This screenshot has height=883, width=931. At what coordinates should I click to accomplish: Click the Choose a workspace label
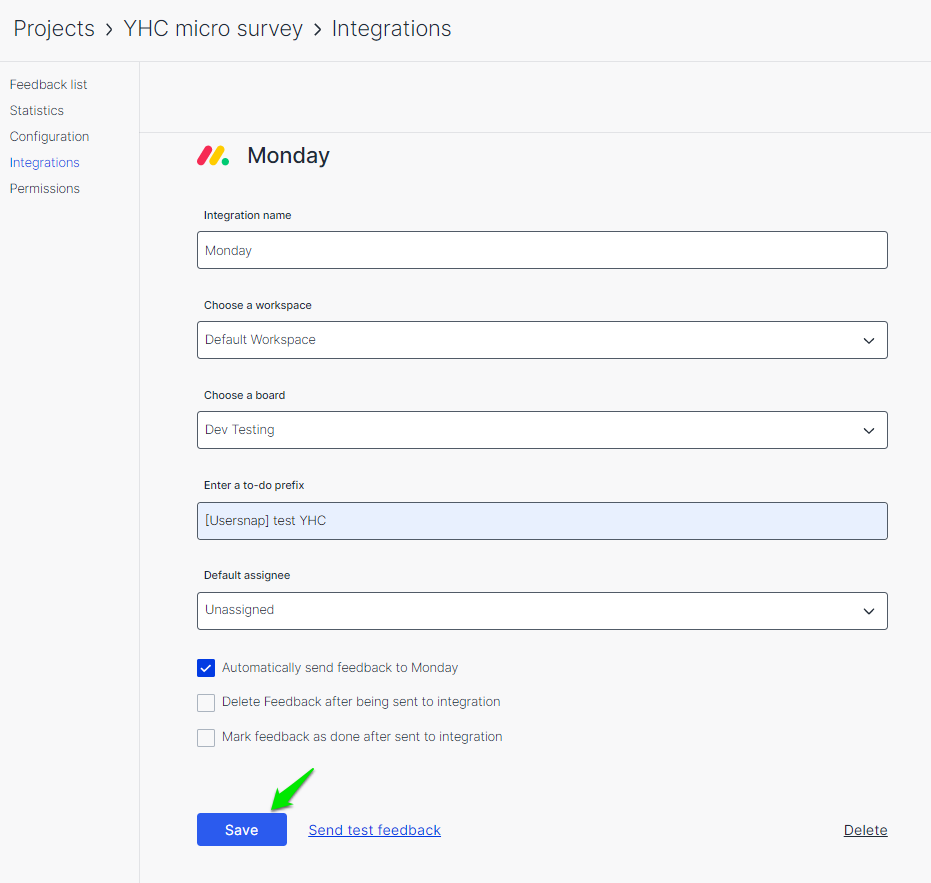tap(258, 305)
